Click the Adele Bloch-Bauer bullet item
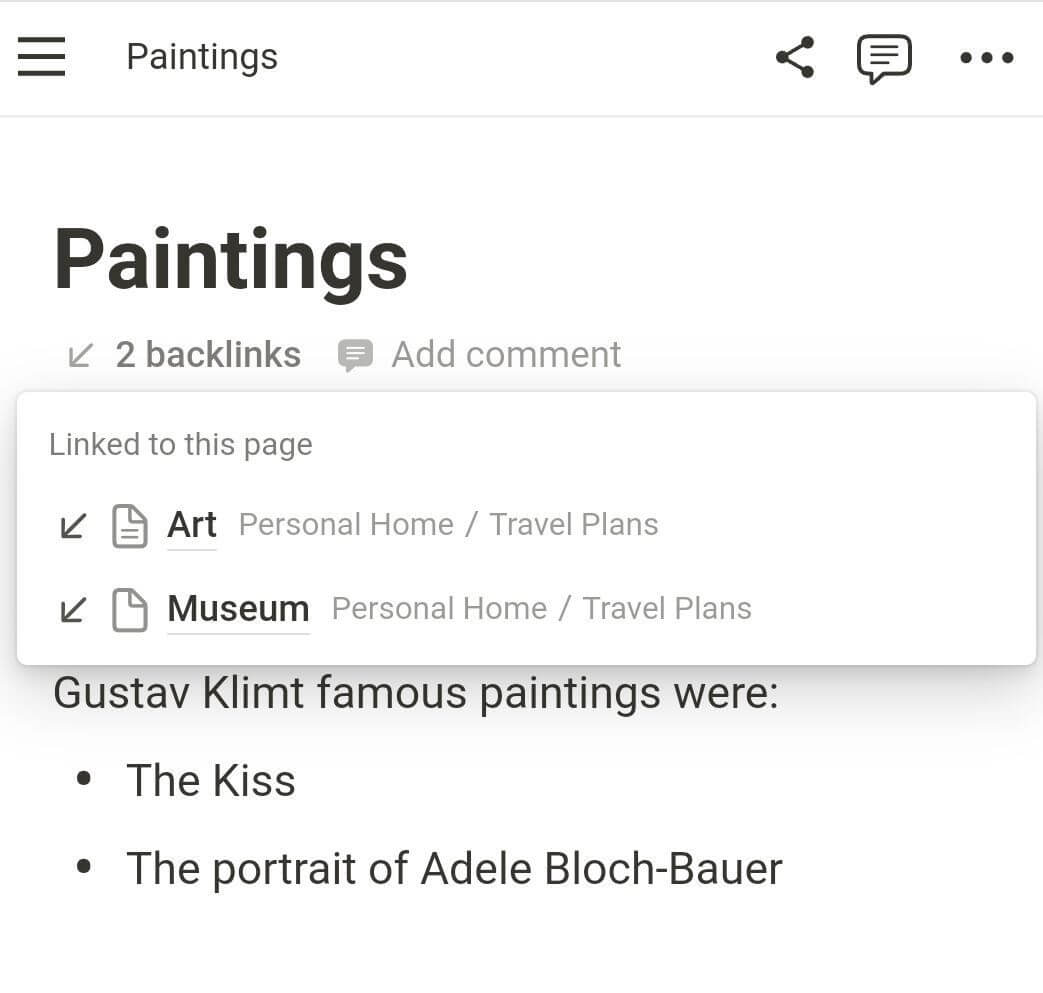 click(x=454, y=869)
